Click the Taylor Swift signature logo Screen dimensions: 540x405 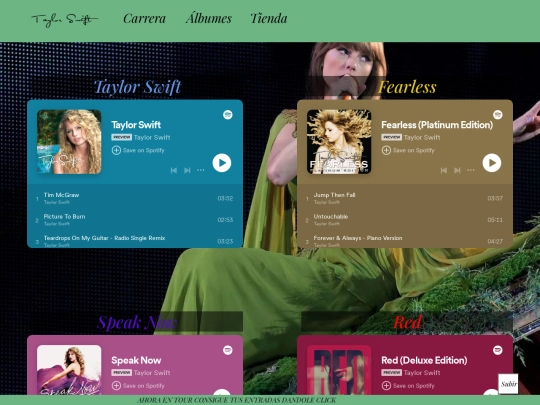pyautogui.click(x=65, y=20)
